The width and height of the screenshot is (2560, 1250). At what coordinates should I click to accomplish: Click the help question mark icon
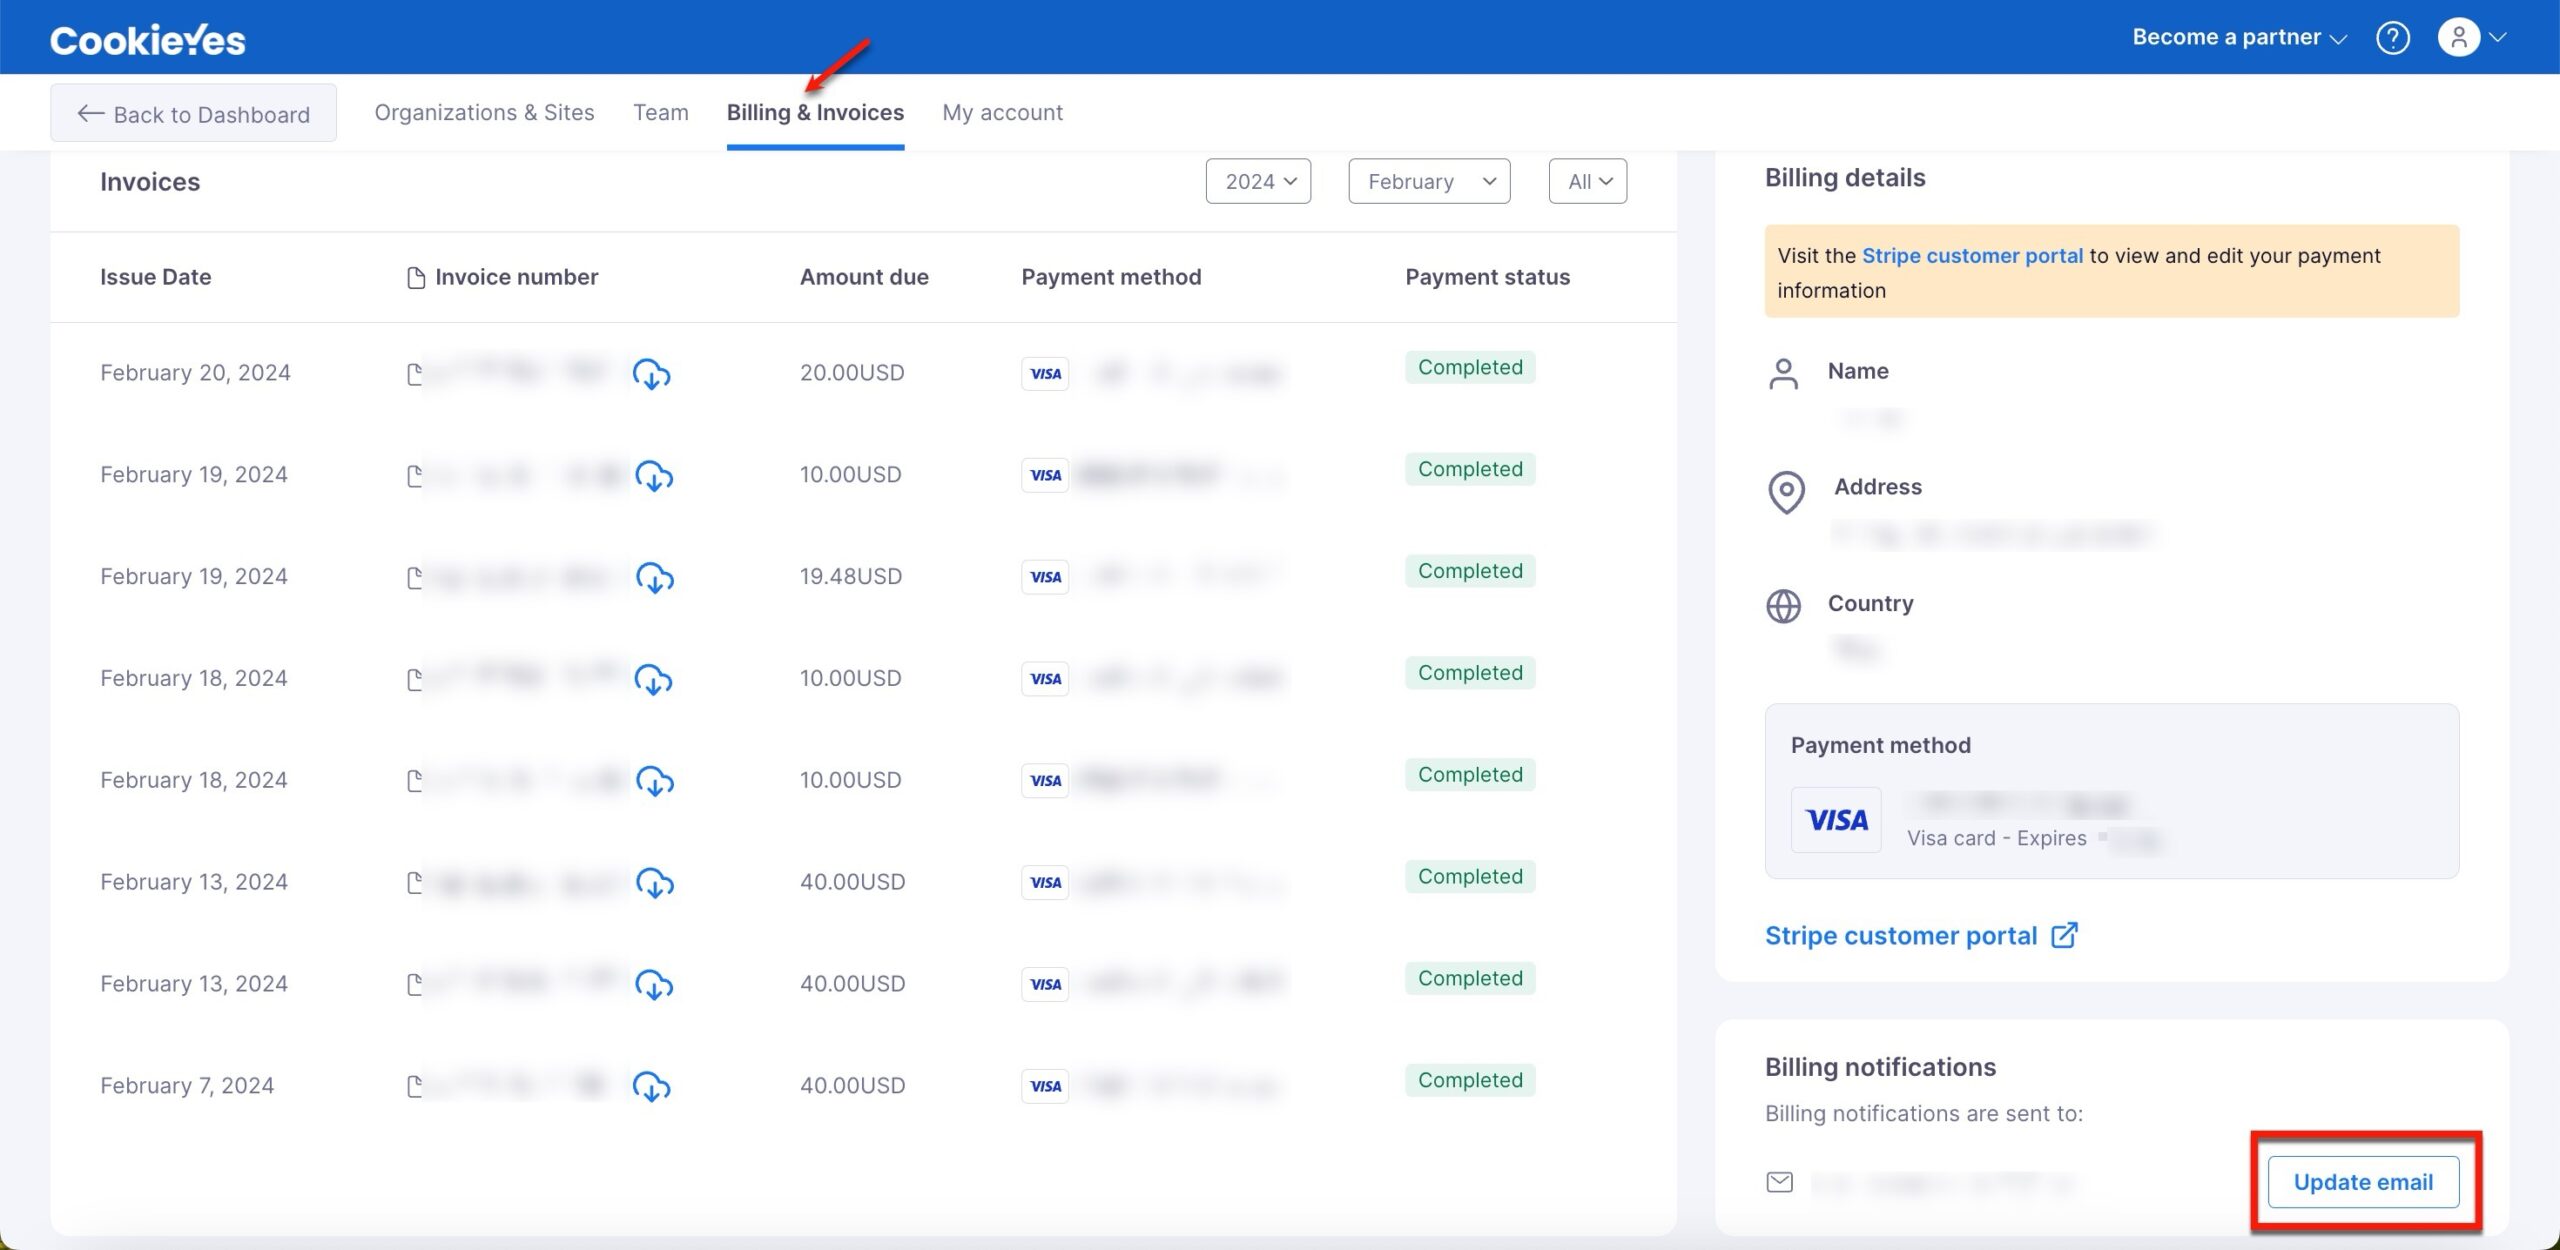tap(2392, 38)
